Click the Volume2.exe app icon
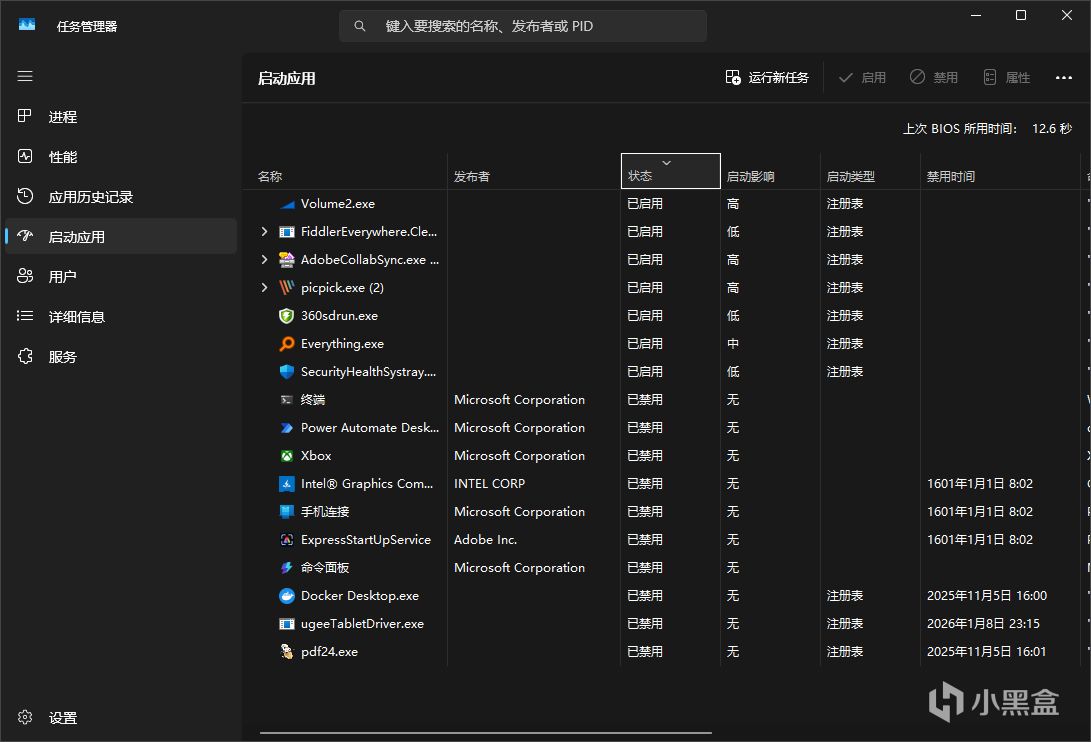1091x742 pixels. 287,204
